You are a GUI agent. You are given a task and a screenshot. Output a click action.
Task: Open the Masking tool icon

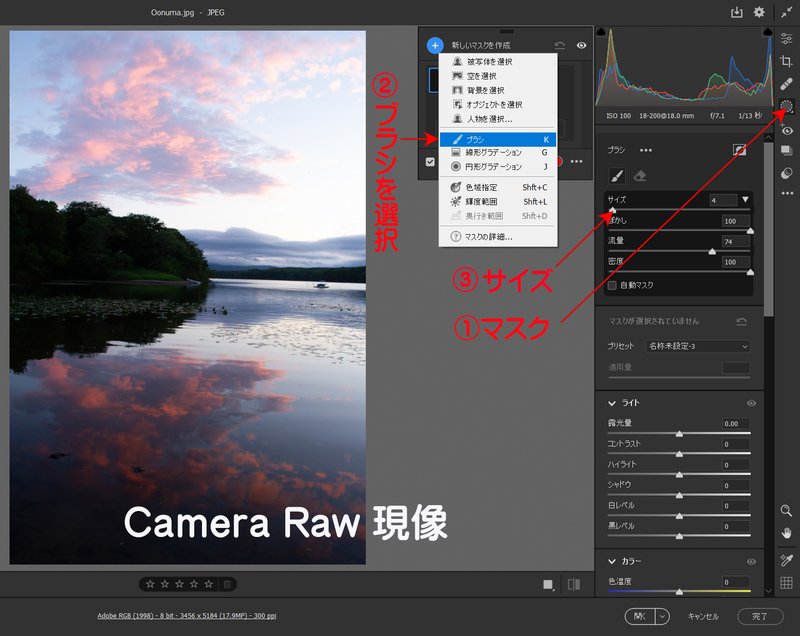787,107
